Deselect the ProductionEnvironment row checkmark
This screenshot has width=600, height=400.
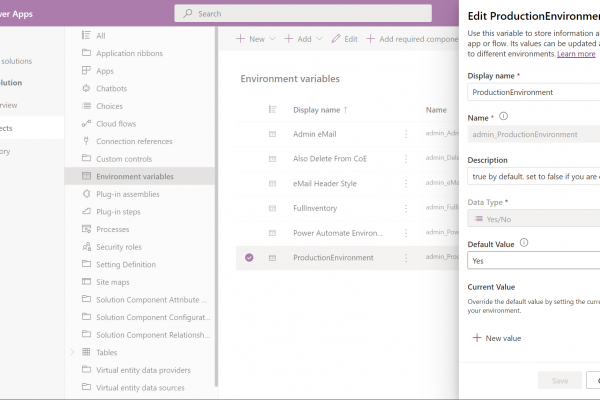pyautogui.click(x=249, y=258)
